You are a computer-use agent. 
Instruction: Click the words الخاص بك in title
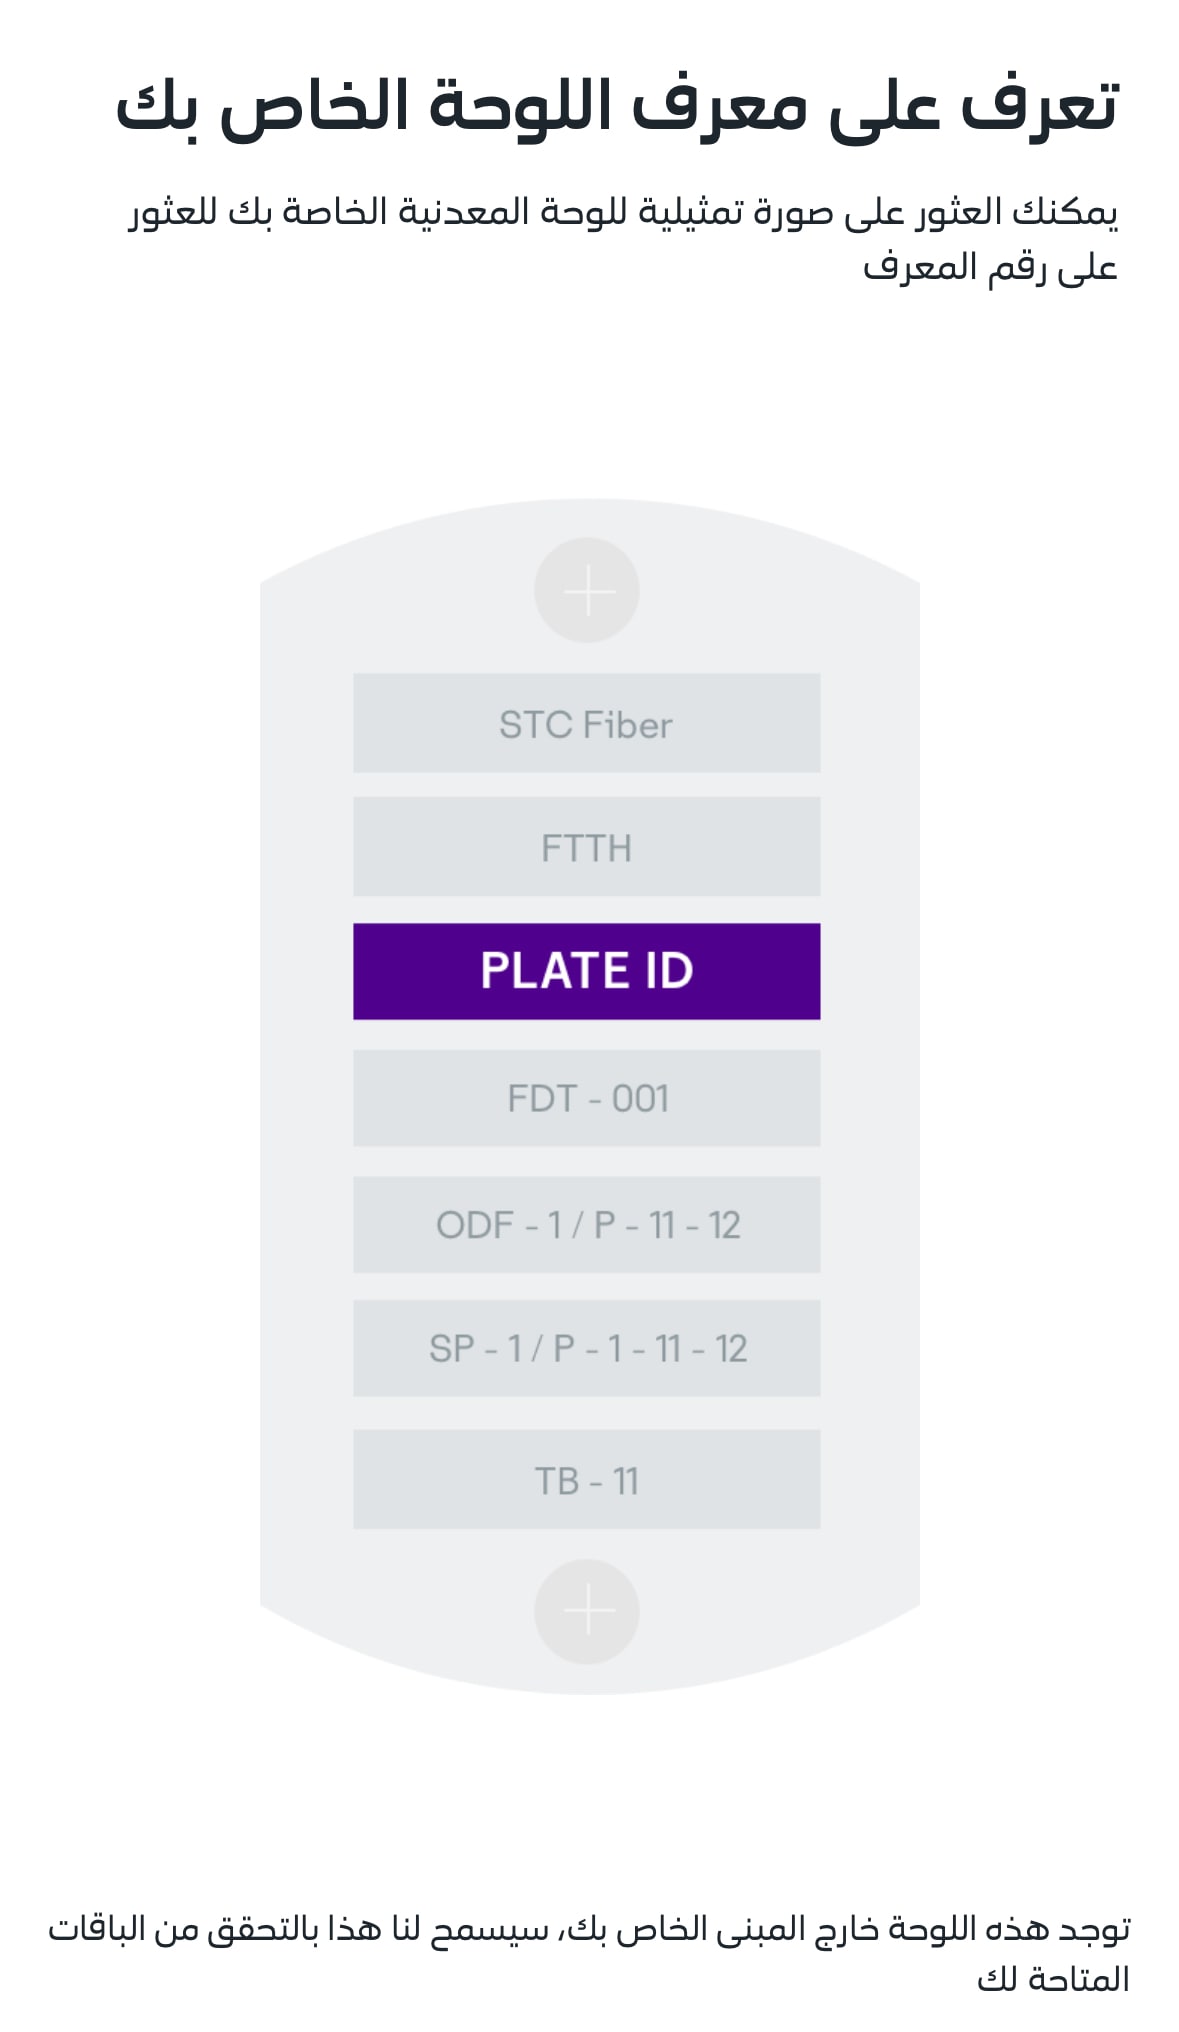click(x=262, y=106)
